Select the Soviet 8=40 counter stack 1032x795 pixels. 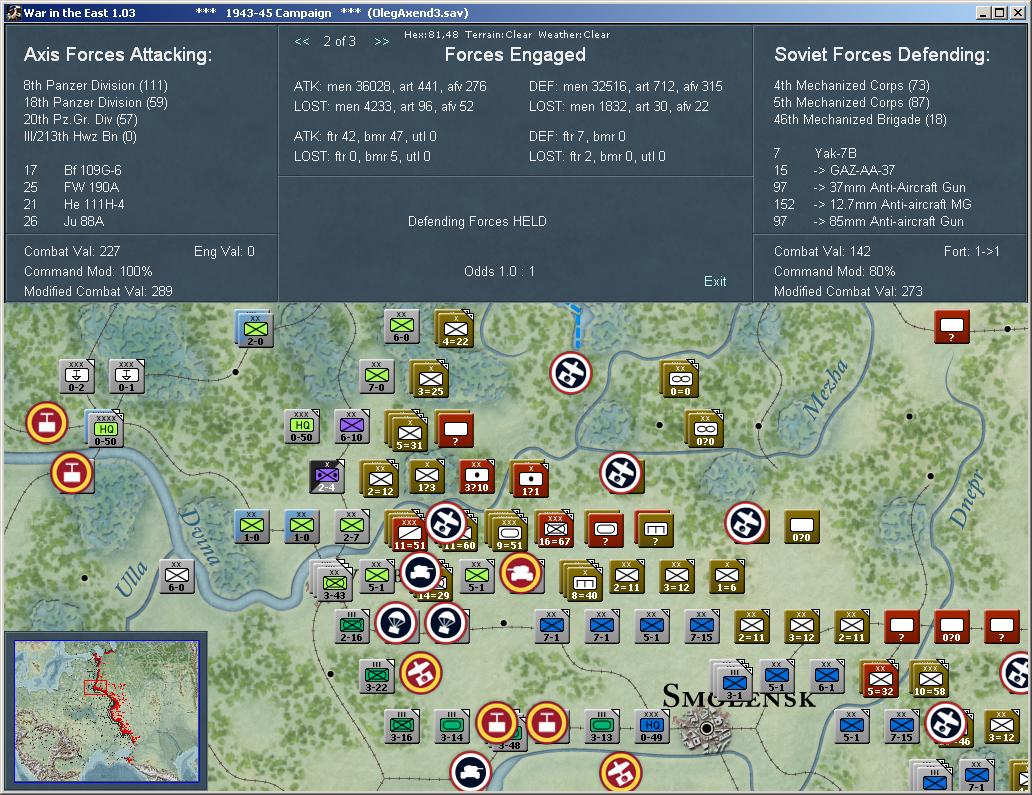click(x=581, y=580)
